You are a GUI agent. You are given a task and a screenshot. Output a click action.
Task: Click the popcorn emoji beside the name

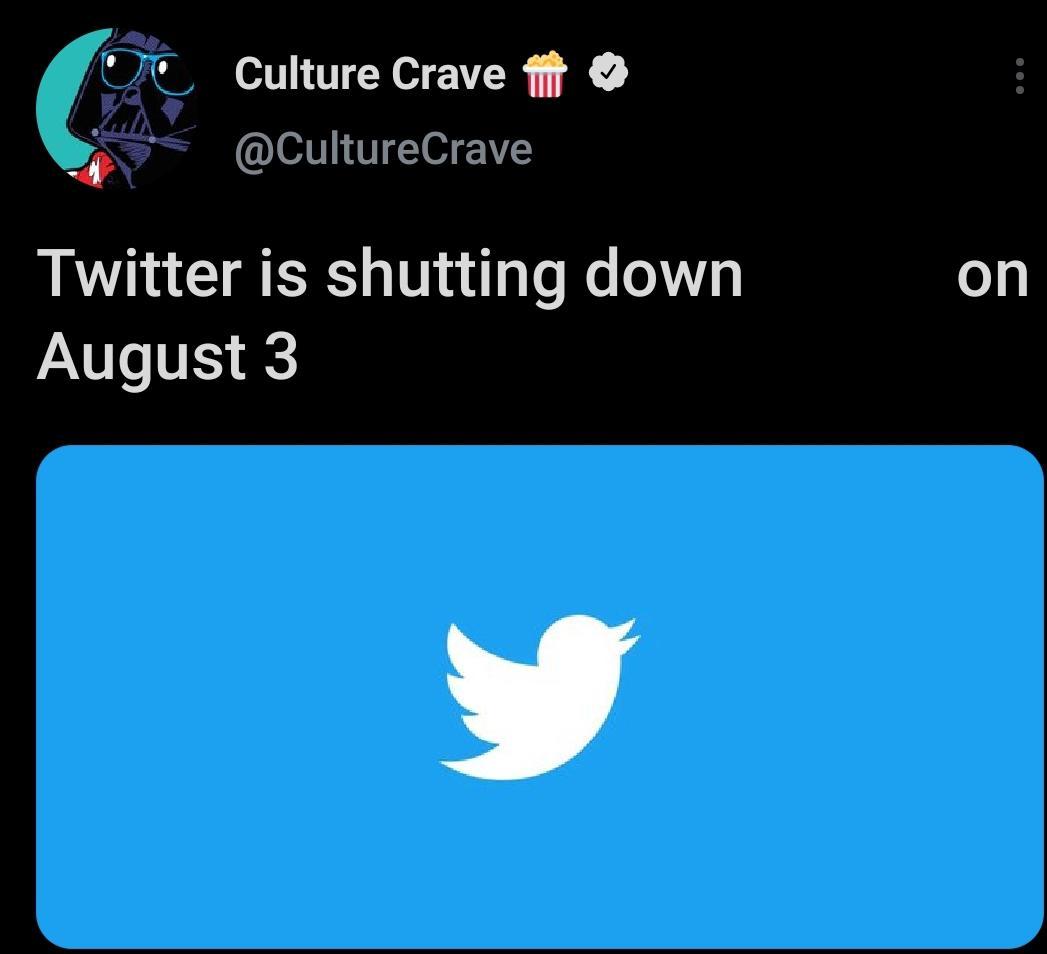coord(545,74)
